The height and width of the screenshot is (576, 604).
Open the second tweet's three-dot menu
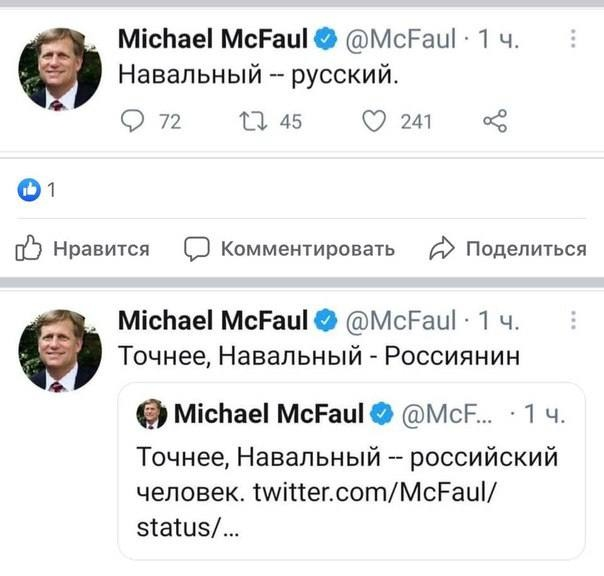tap(572, 321)
